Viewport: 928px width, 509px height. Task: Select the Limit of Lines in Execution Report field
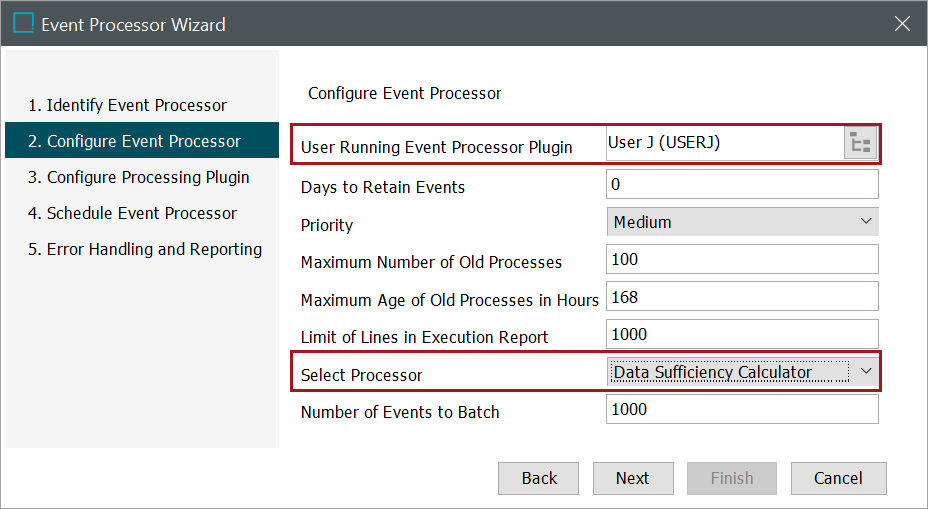pos(742,335)
